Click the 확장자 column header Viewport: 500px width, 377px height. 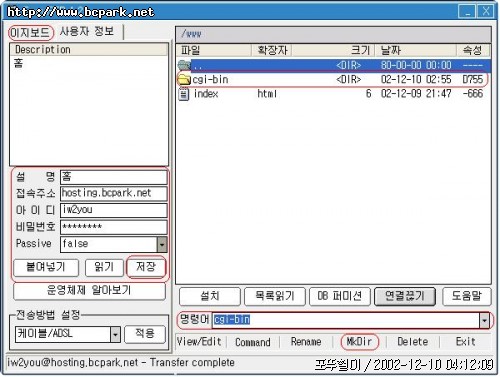[x=271, y=51]
